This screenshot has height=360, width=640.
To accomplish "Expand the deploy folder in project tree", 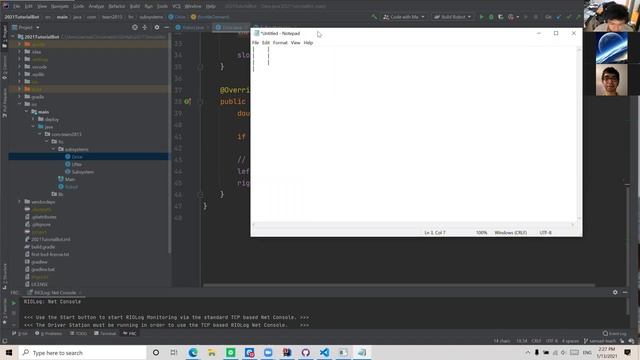I will (x=33, y=119).
